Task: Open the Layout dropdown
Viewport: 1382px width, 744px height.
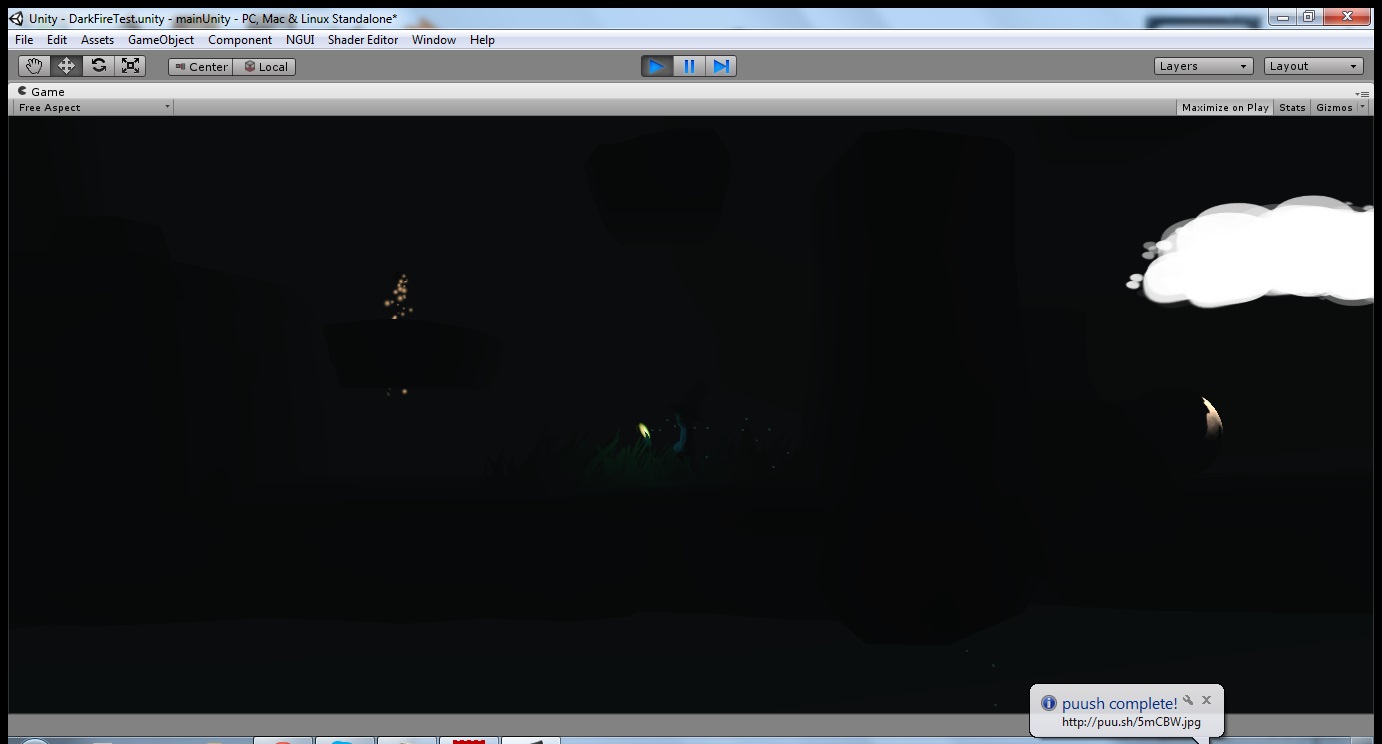Action: tap(1314, 66)
